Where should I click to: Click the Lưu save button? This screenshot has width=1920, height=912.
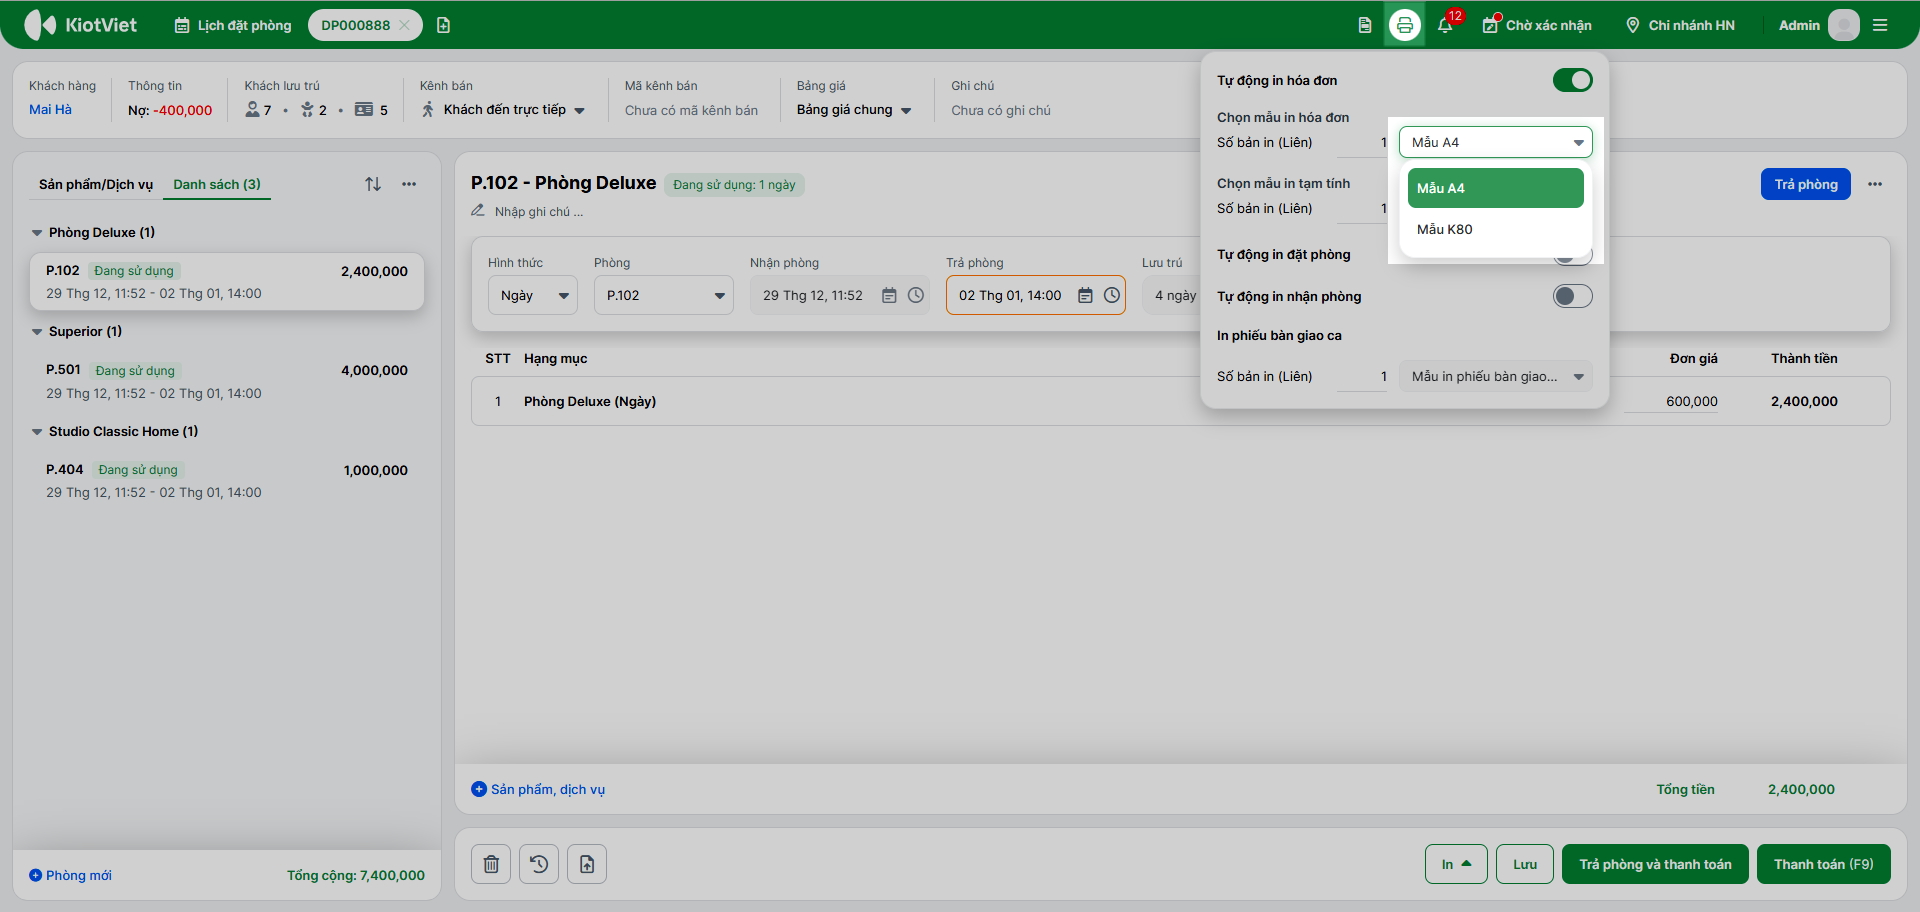pyautogui.click(x=1525, y=864)
